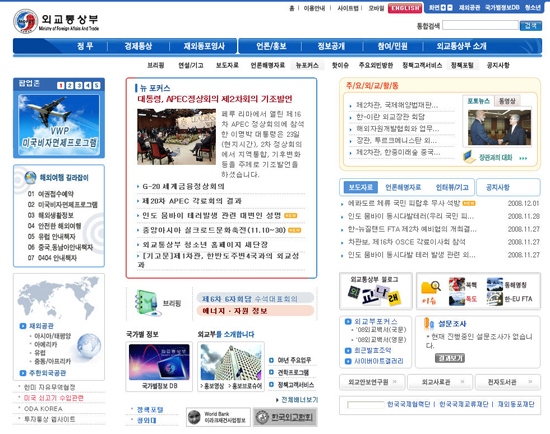
Task: Open 04 안전한 해외여행 link
Action: pos(54,226)
